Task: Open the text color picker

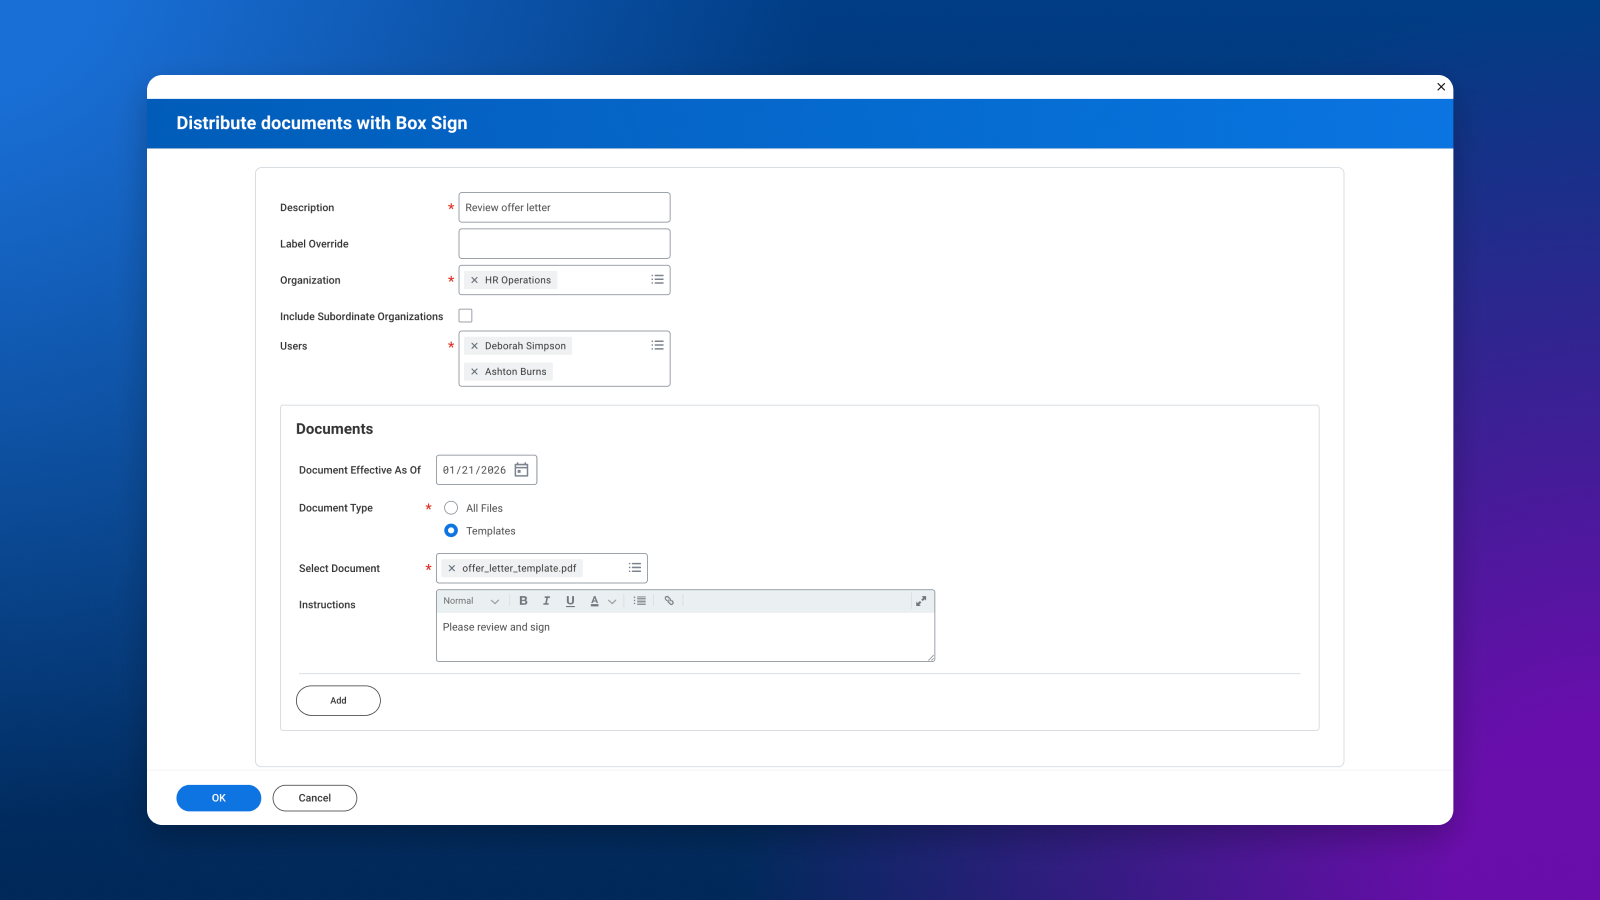Action: click(602, 601)
